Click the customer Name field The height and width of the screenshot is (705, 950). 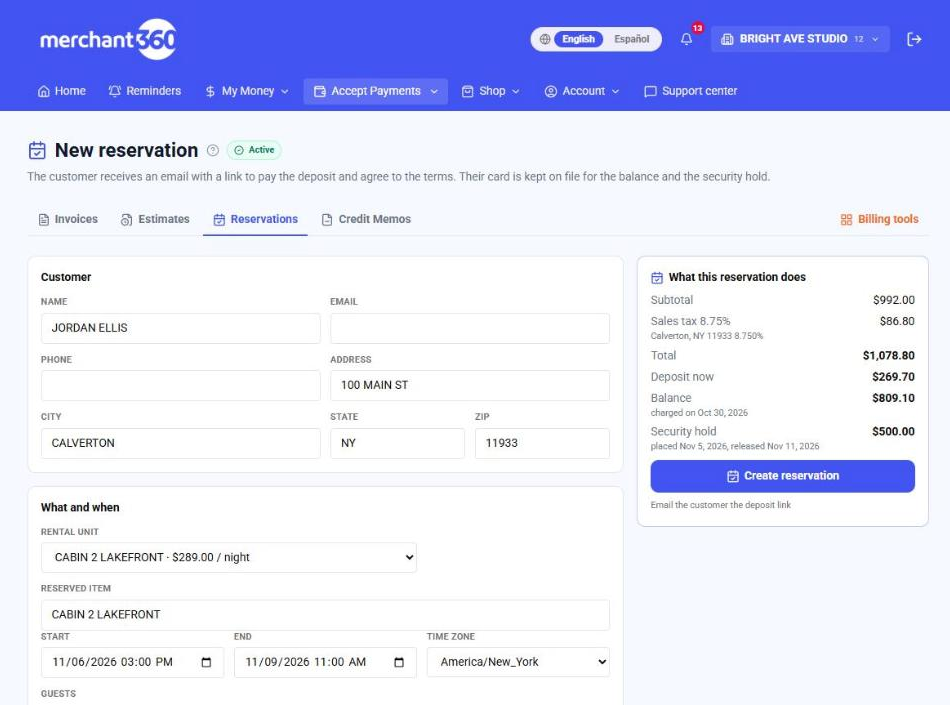181,328
